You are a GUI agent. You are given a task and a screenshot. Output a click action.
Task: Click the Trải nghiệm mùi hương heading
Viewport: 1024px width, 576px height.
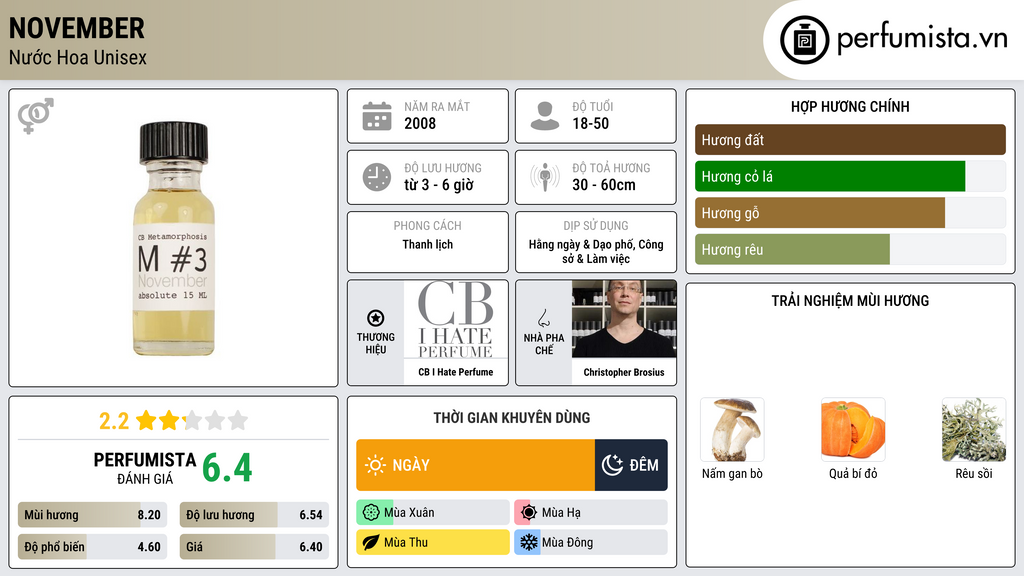(850, 301)
